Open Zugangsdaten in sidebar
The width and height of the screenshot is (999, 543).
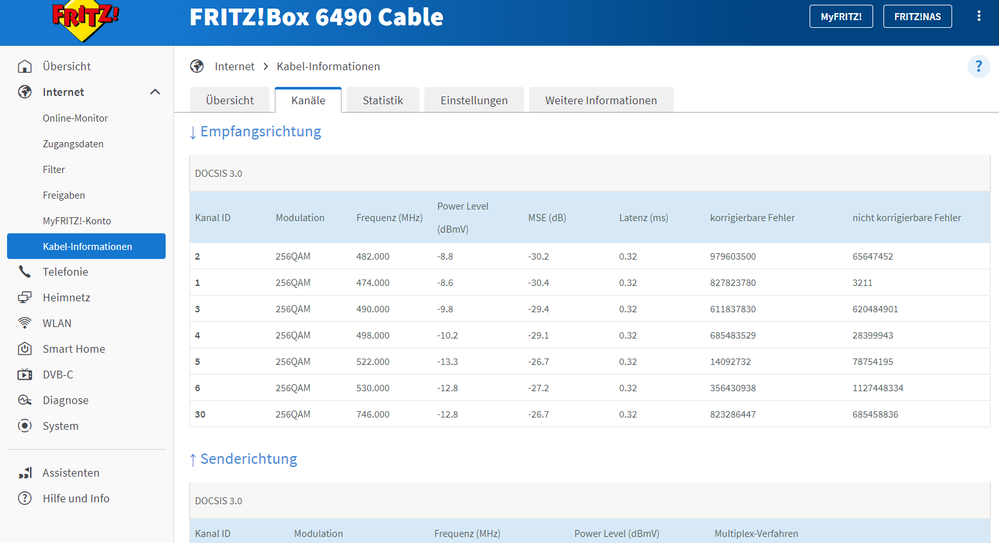click(73, 143)
